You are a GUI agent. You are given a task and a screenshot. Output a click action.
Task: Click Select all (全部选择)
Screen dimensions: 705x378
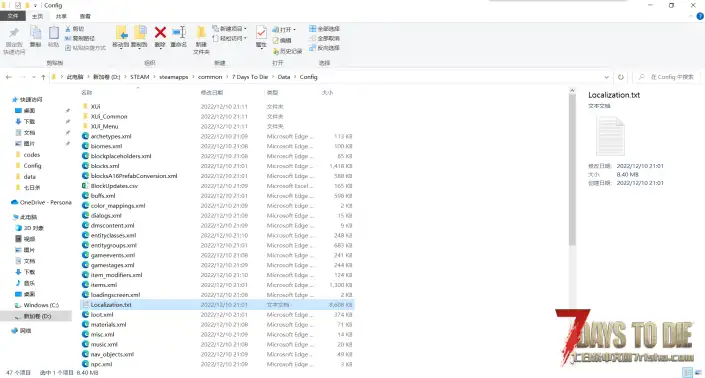pos(324,29)
